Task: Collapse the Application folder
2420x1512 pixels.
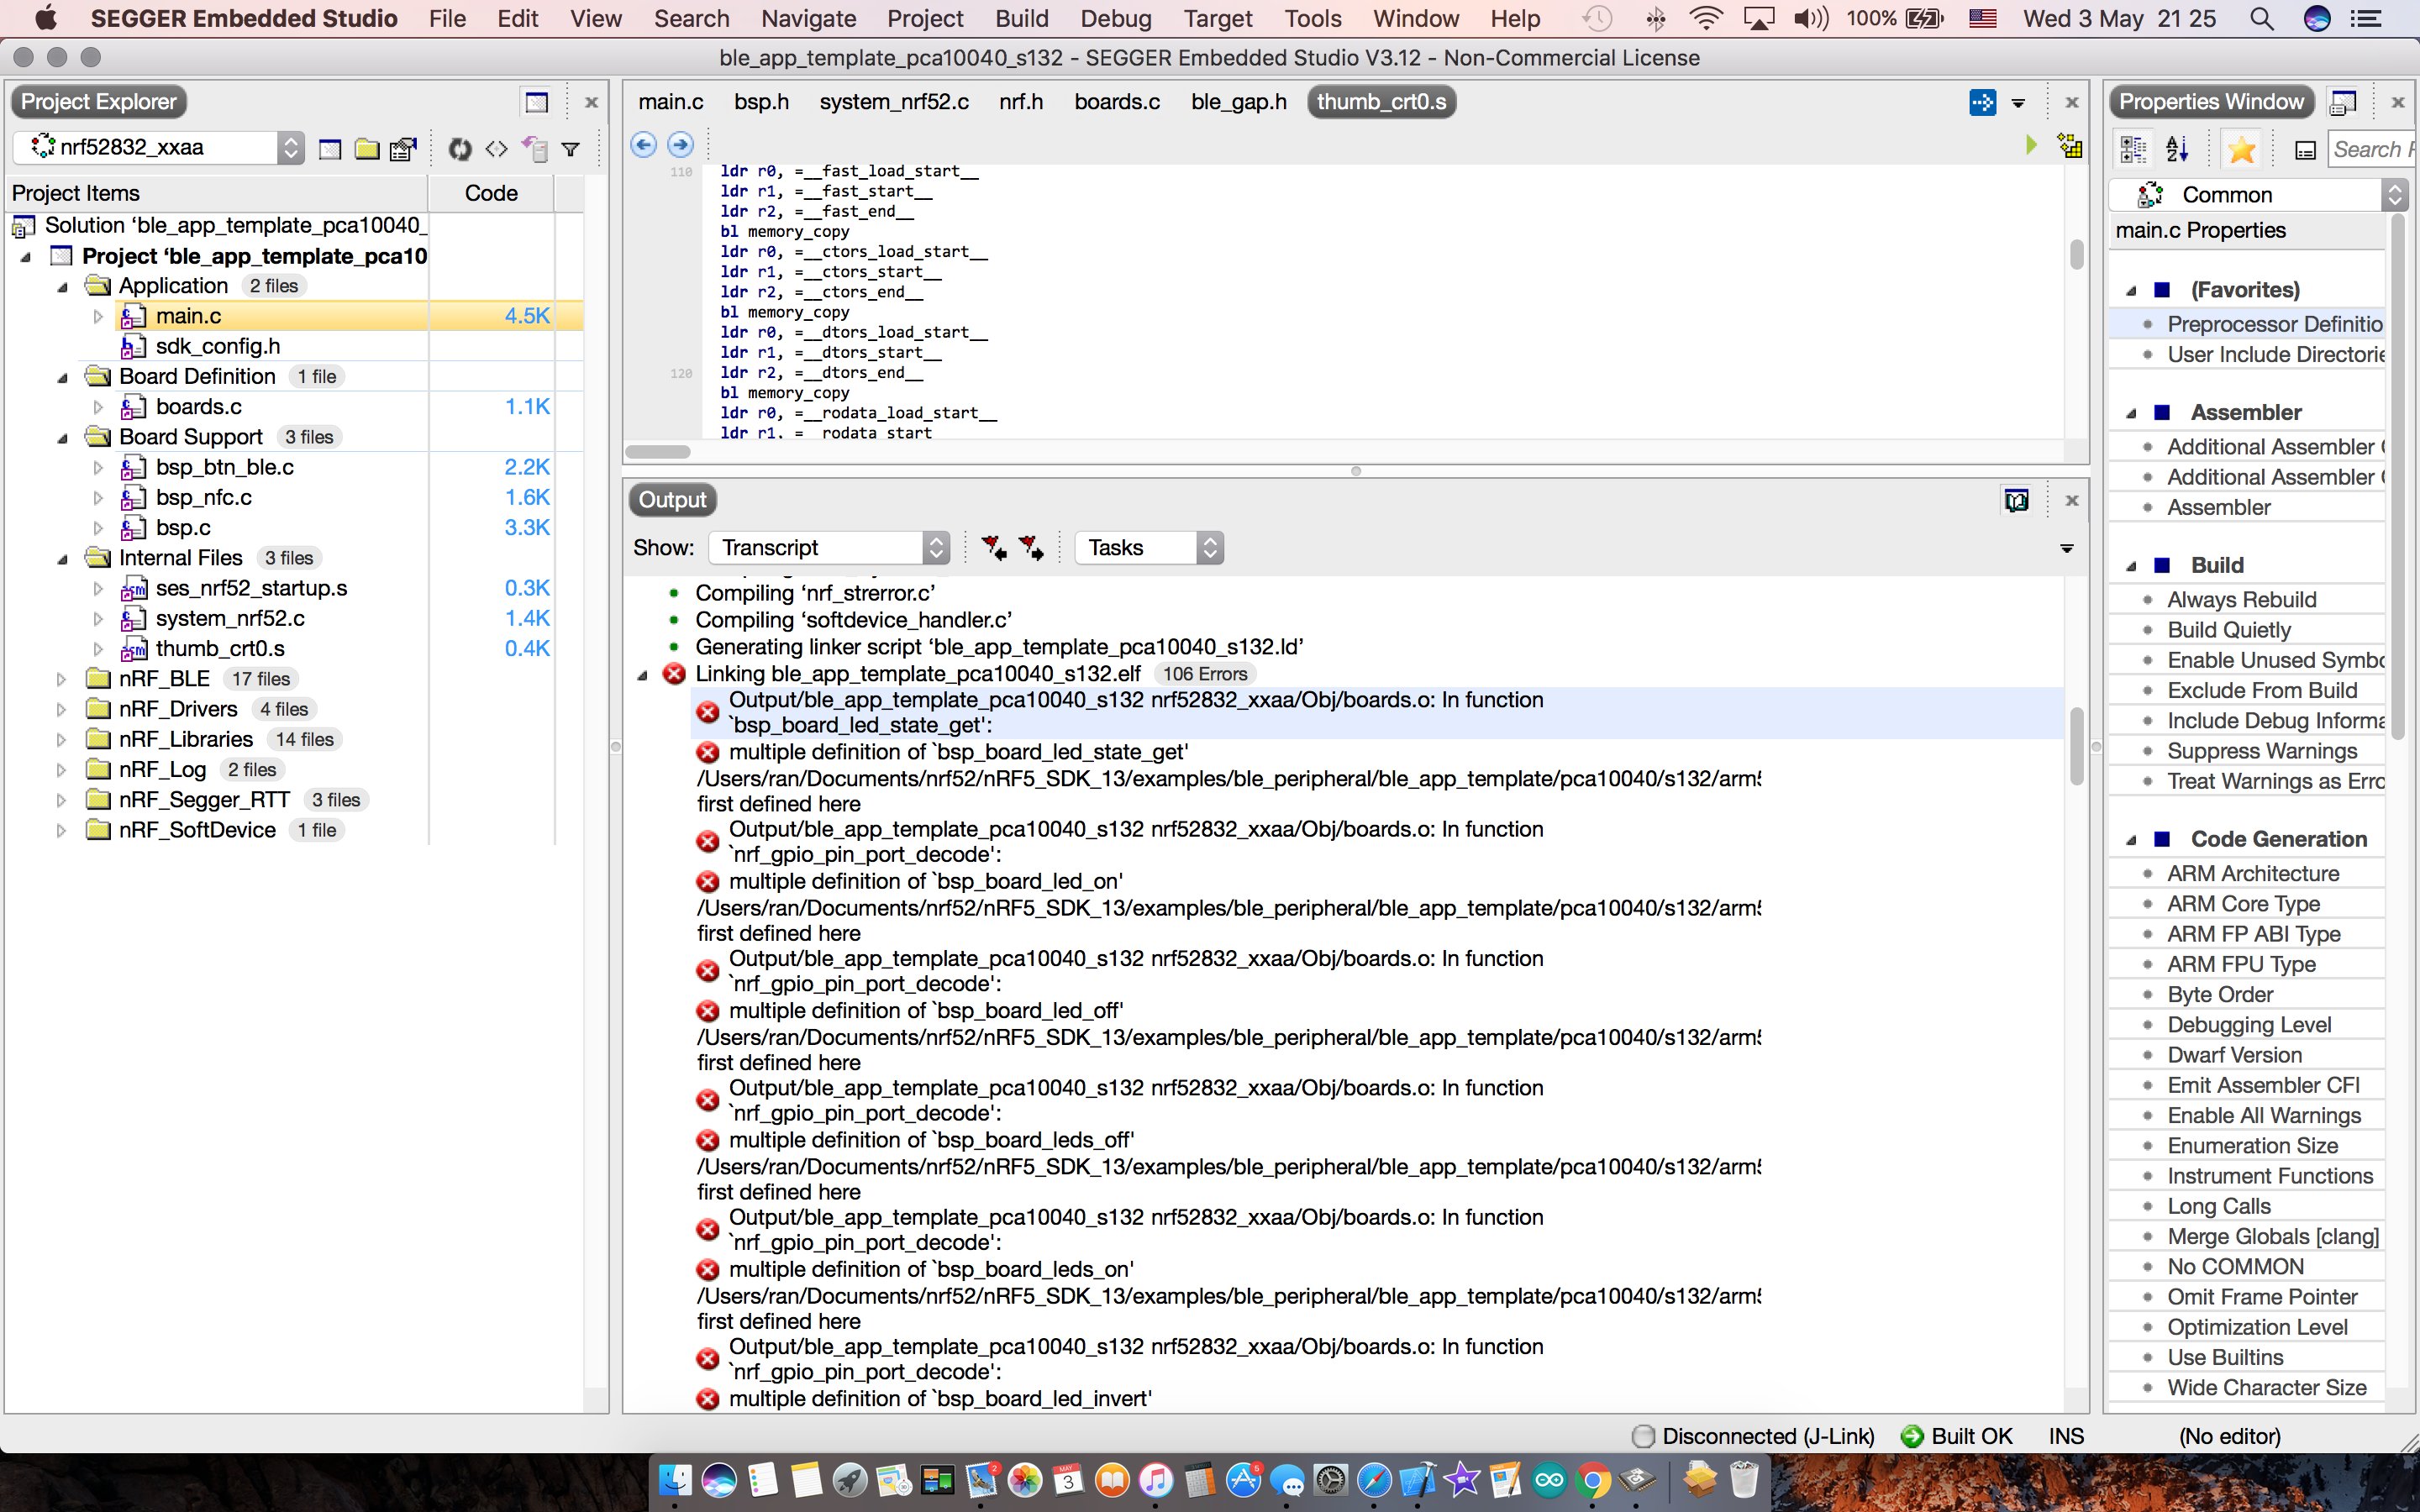Action: pyautogui.click(x=62, y=287)
